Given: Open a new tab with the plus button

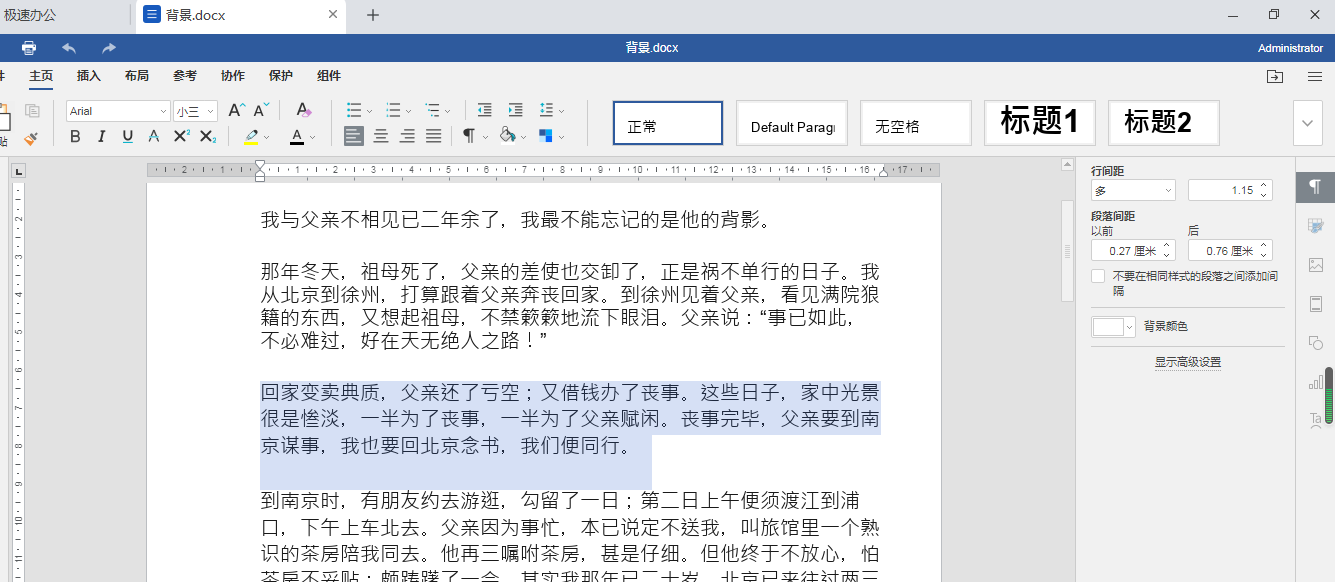Looking at the screenshot, I should point(373,15).
